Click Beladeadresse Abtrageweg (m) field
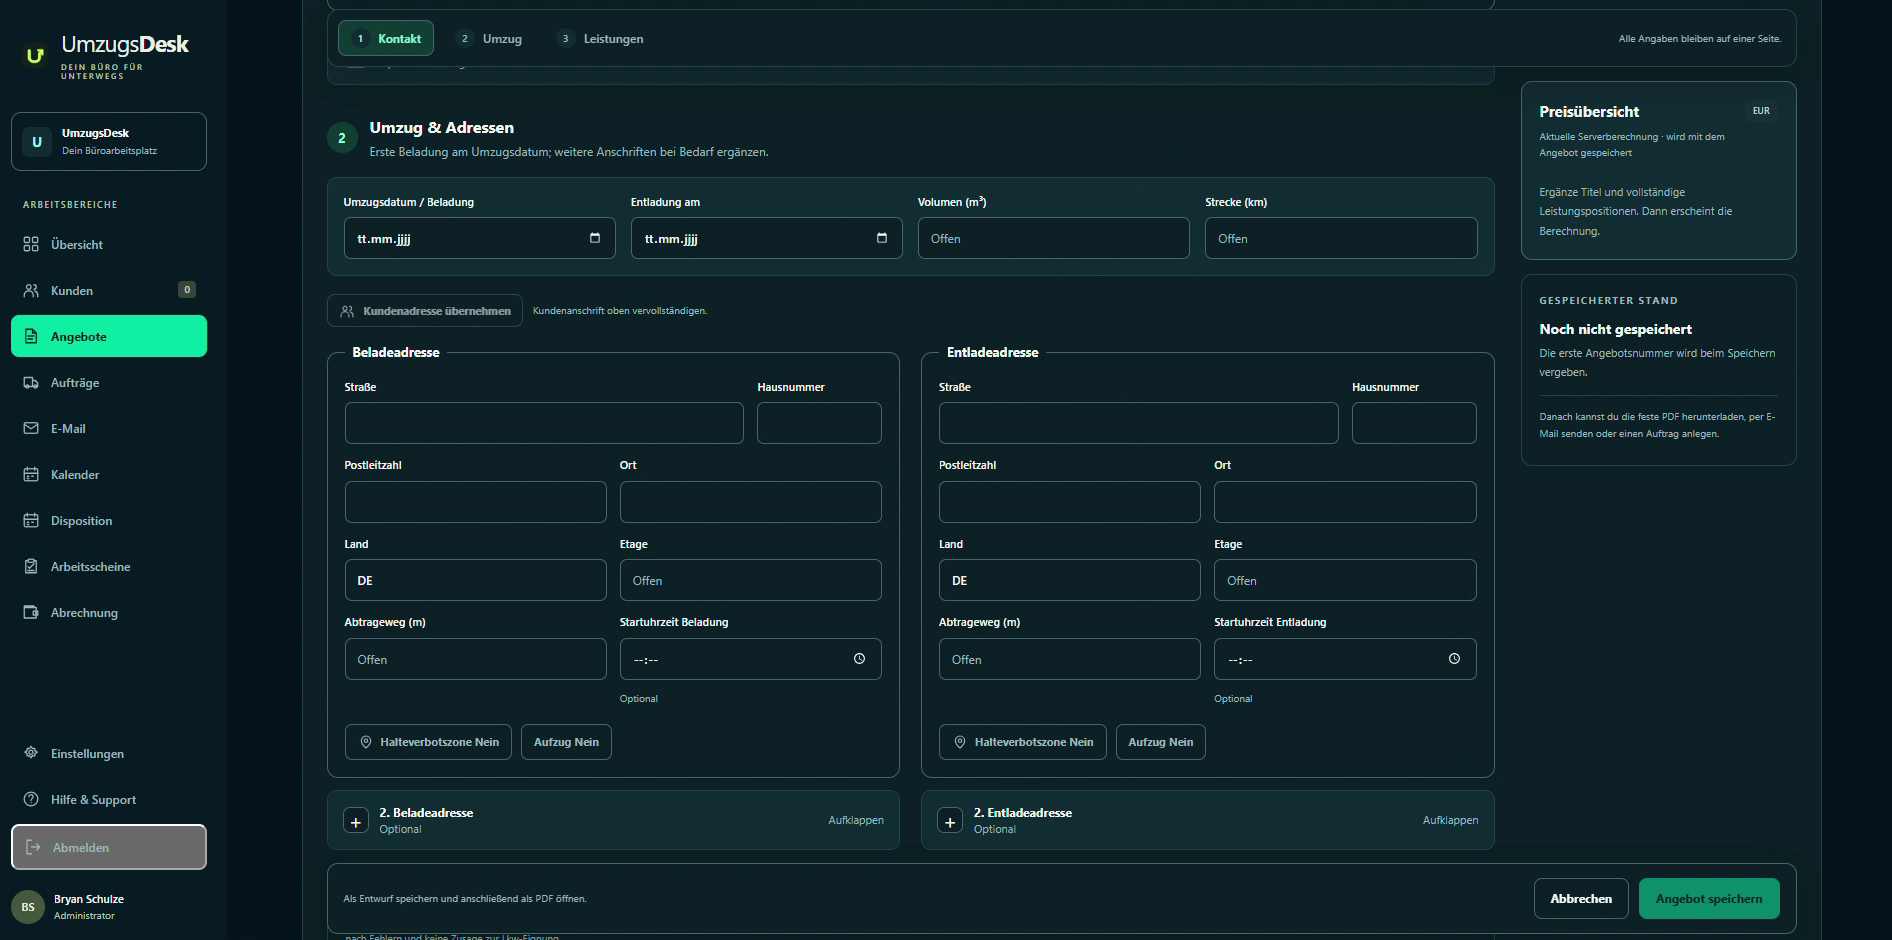 pyautogui.click(x=475, y=659)
